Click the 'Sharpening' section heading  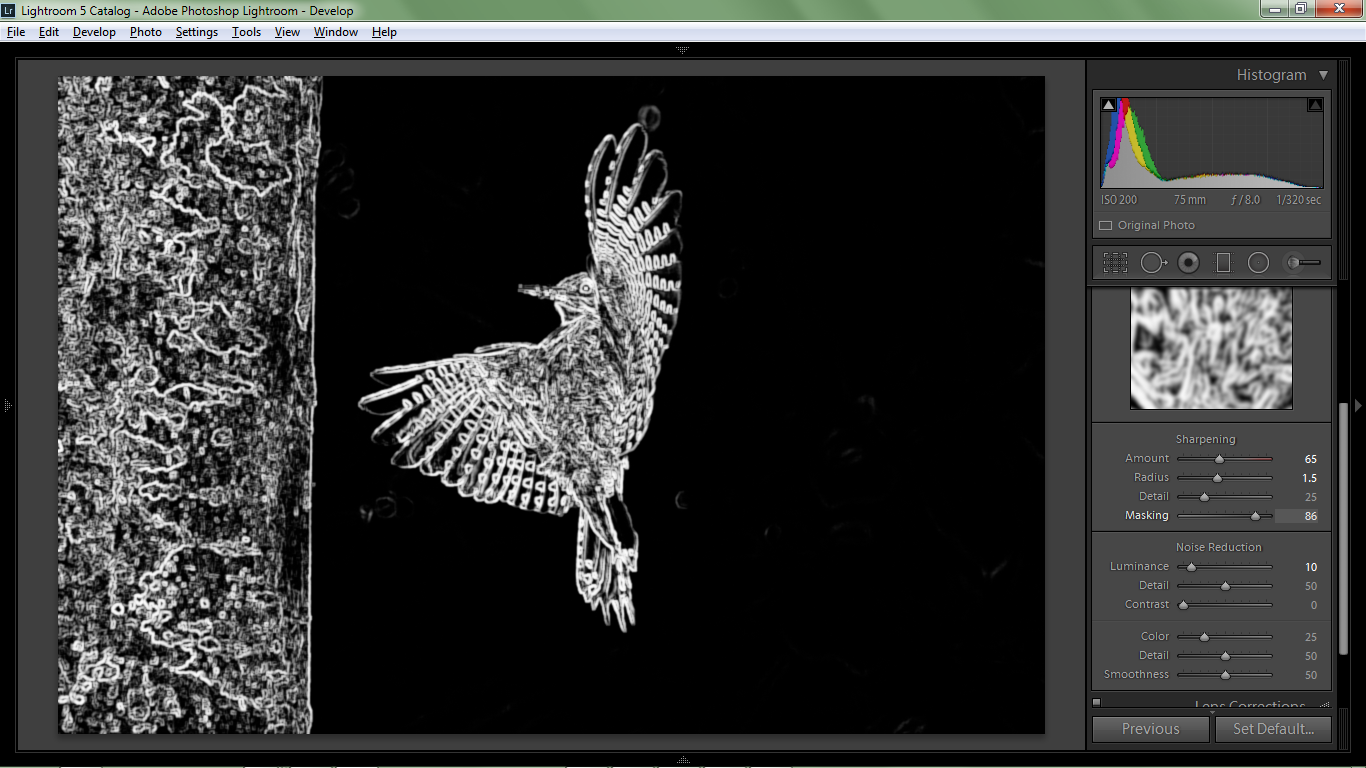pyautogui.click(x=1205, y=439)
